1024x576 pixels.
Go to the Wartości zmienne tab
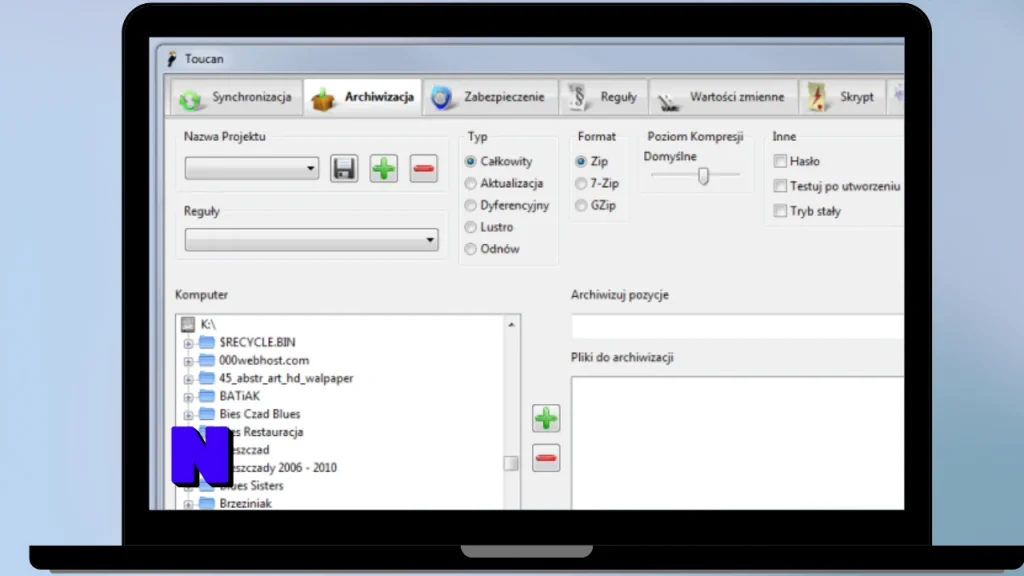tap(723, 97)
